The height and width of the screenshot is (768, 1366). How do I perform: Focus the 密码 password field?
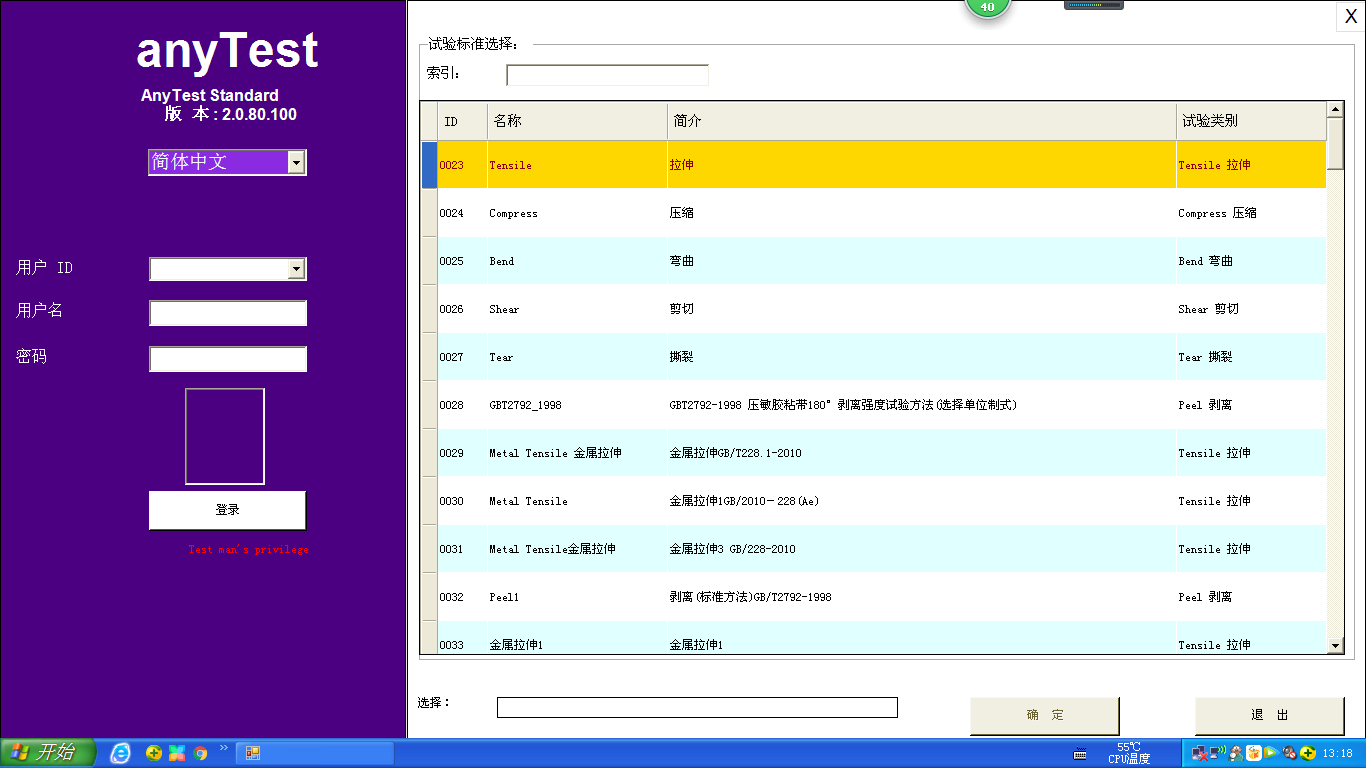click(228, 359)
